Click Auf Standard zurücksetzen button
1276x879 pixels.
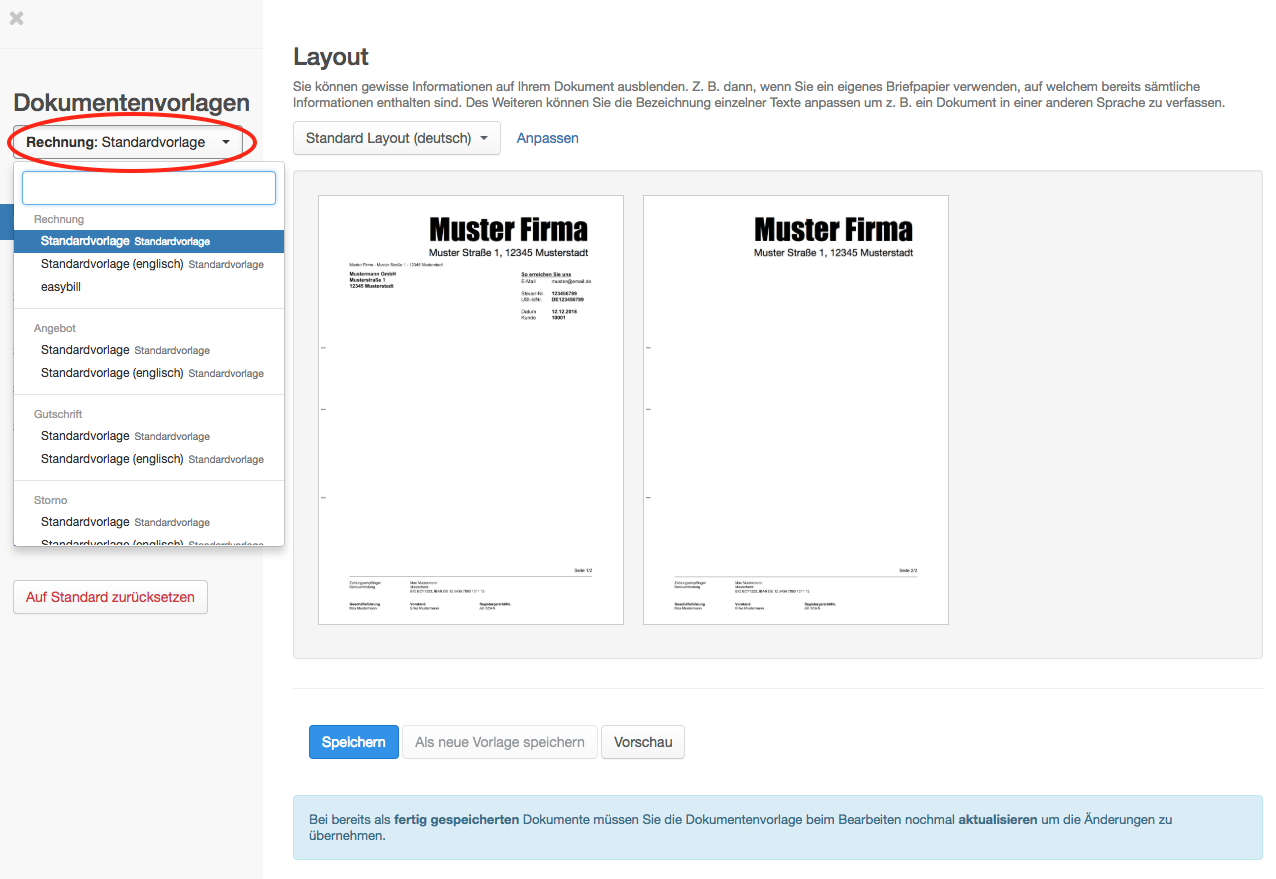110,597
